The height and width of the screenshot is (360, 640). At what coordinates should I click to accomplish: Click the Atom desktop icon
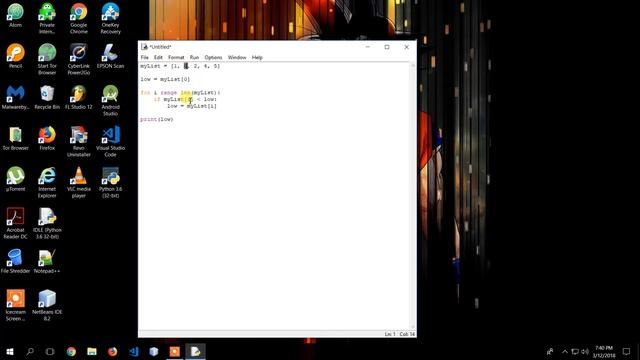(16, 16)
